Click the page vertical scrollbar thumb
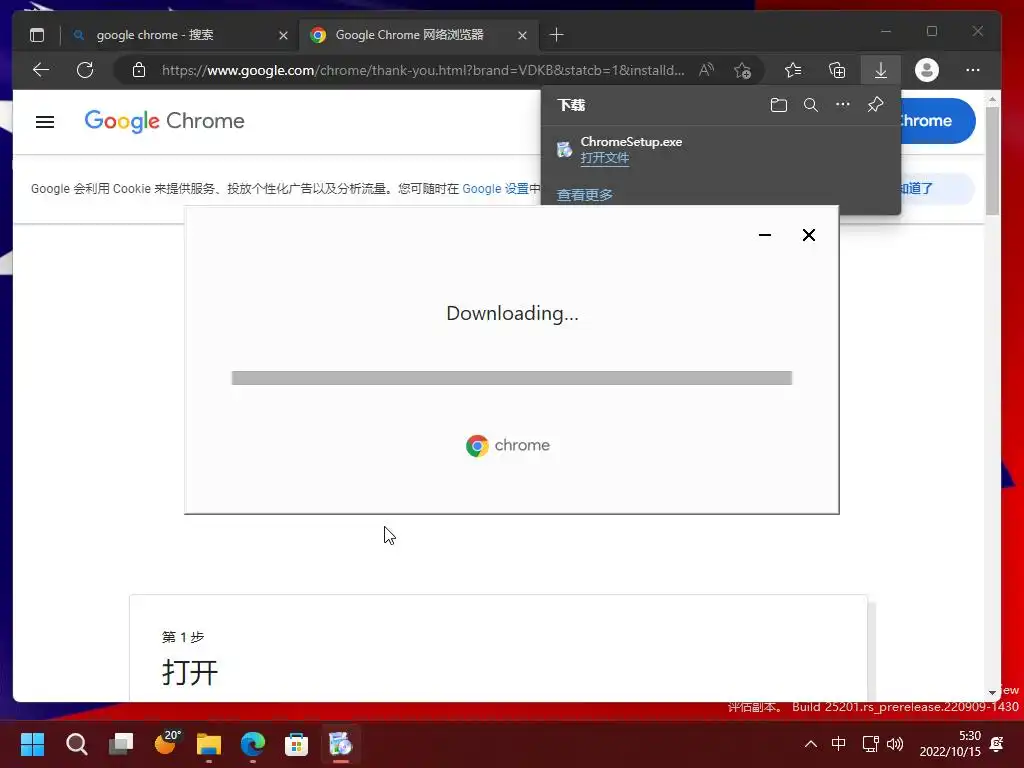1024x768 pixels. click(x=993, y=160)
